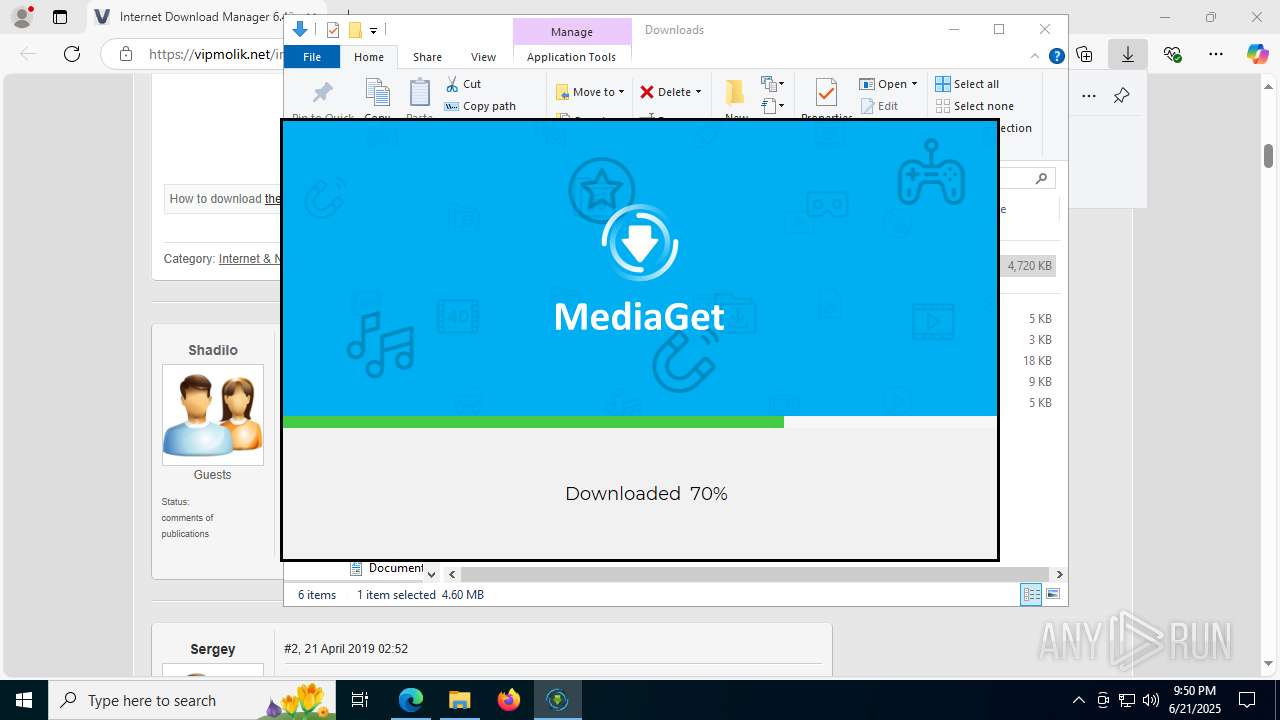1280x720 pixels.
Task: Click the Edge profile avatar icon
Action: 22,17
